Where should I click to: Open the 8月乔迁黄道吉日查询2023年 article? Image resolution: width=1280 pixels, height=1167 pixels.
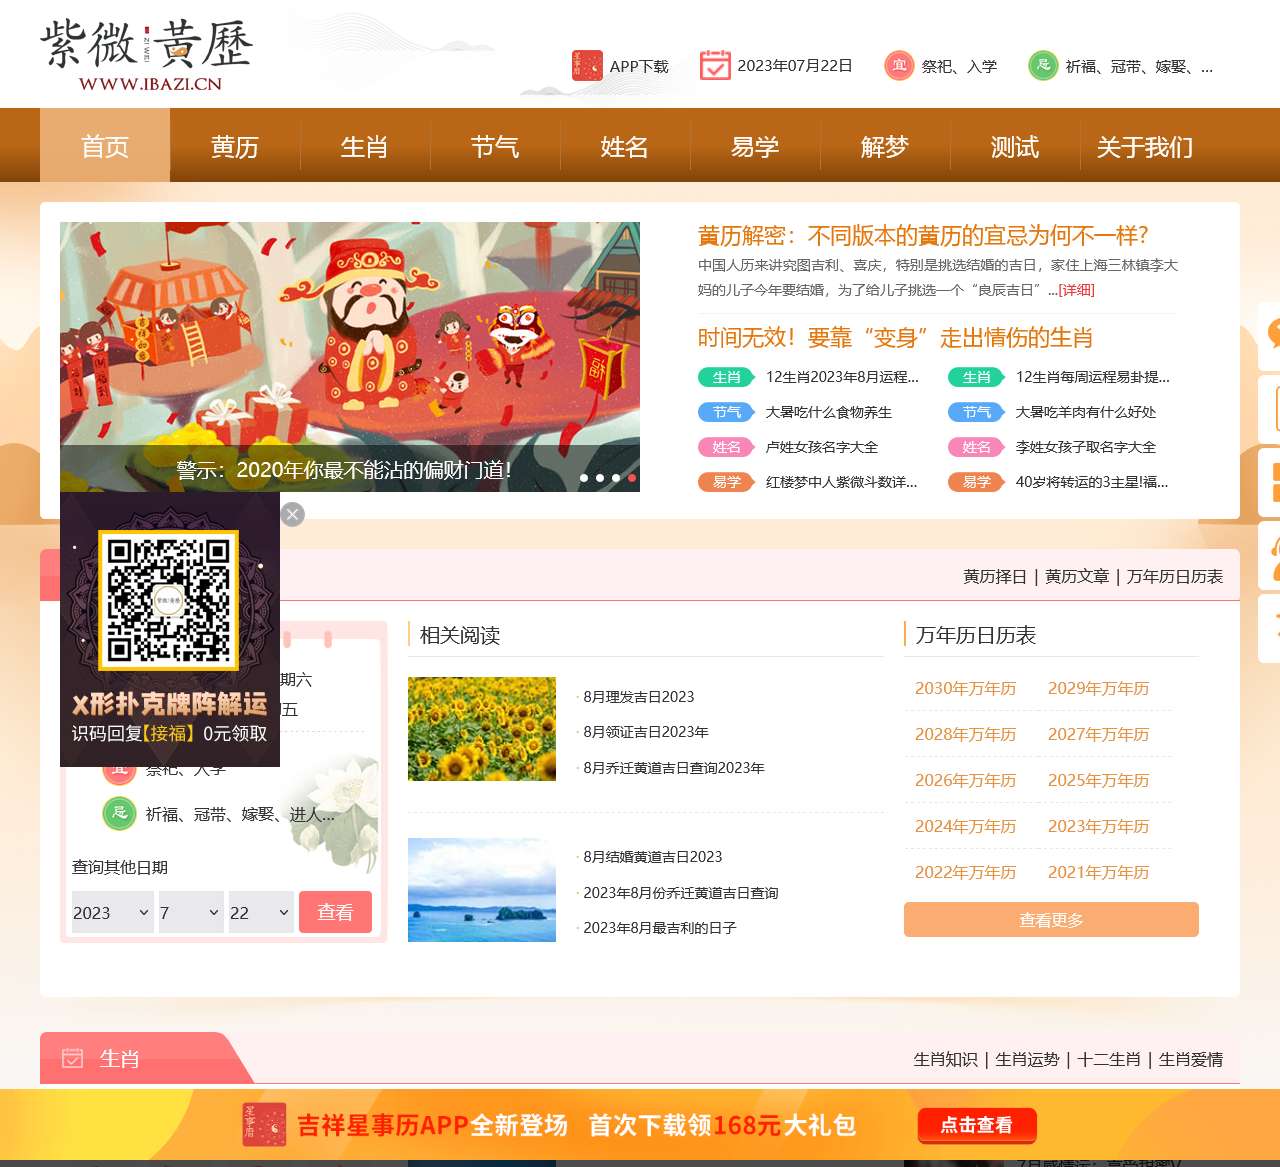(x=674, y=768)
